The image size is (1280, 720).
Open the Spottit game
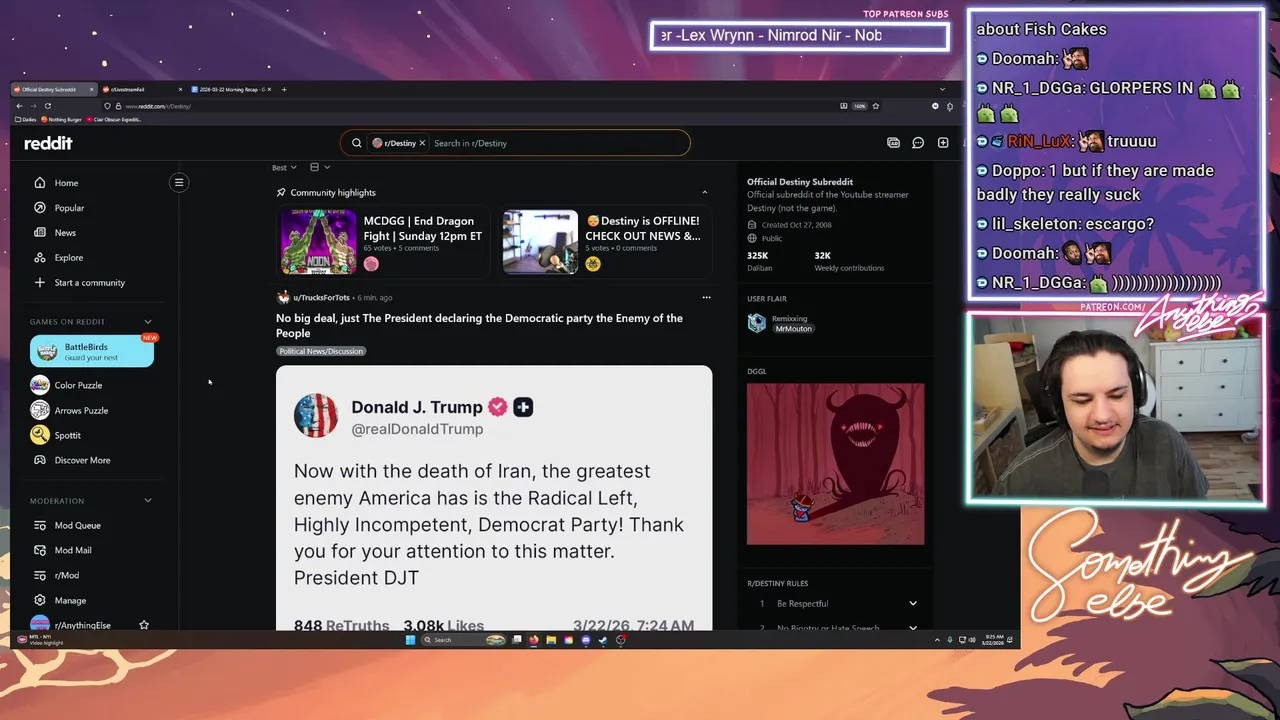(x=56, y=435)
